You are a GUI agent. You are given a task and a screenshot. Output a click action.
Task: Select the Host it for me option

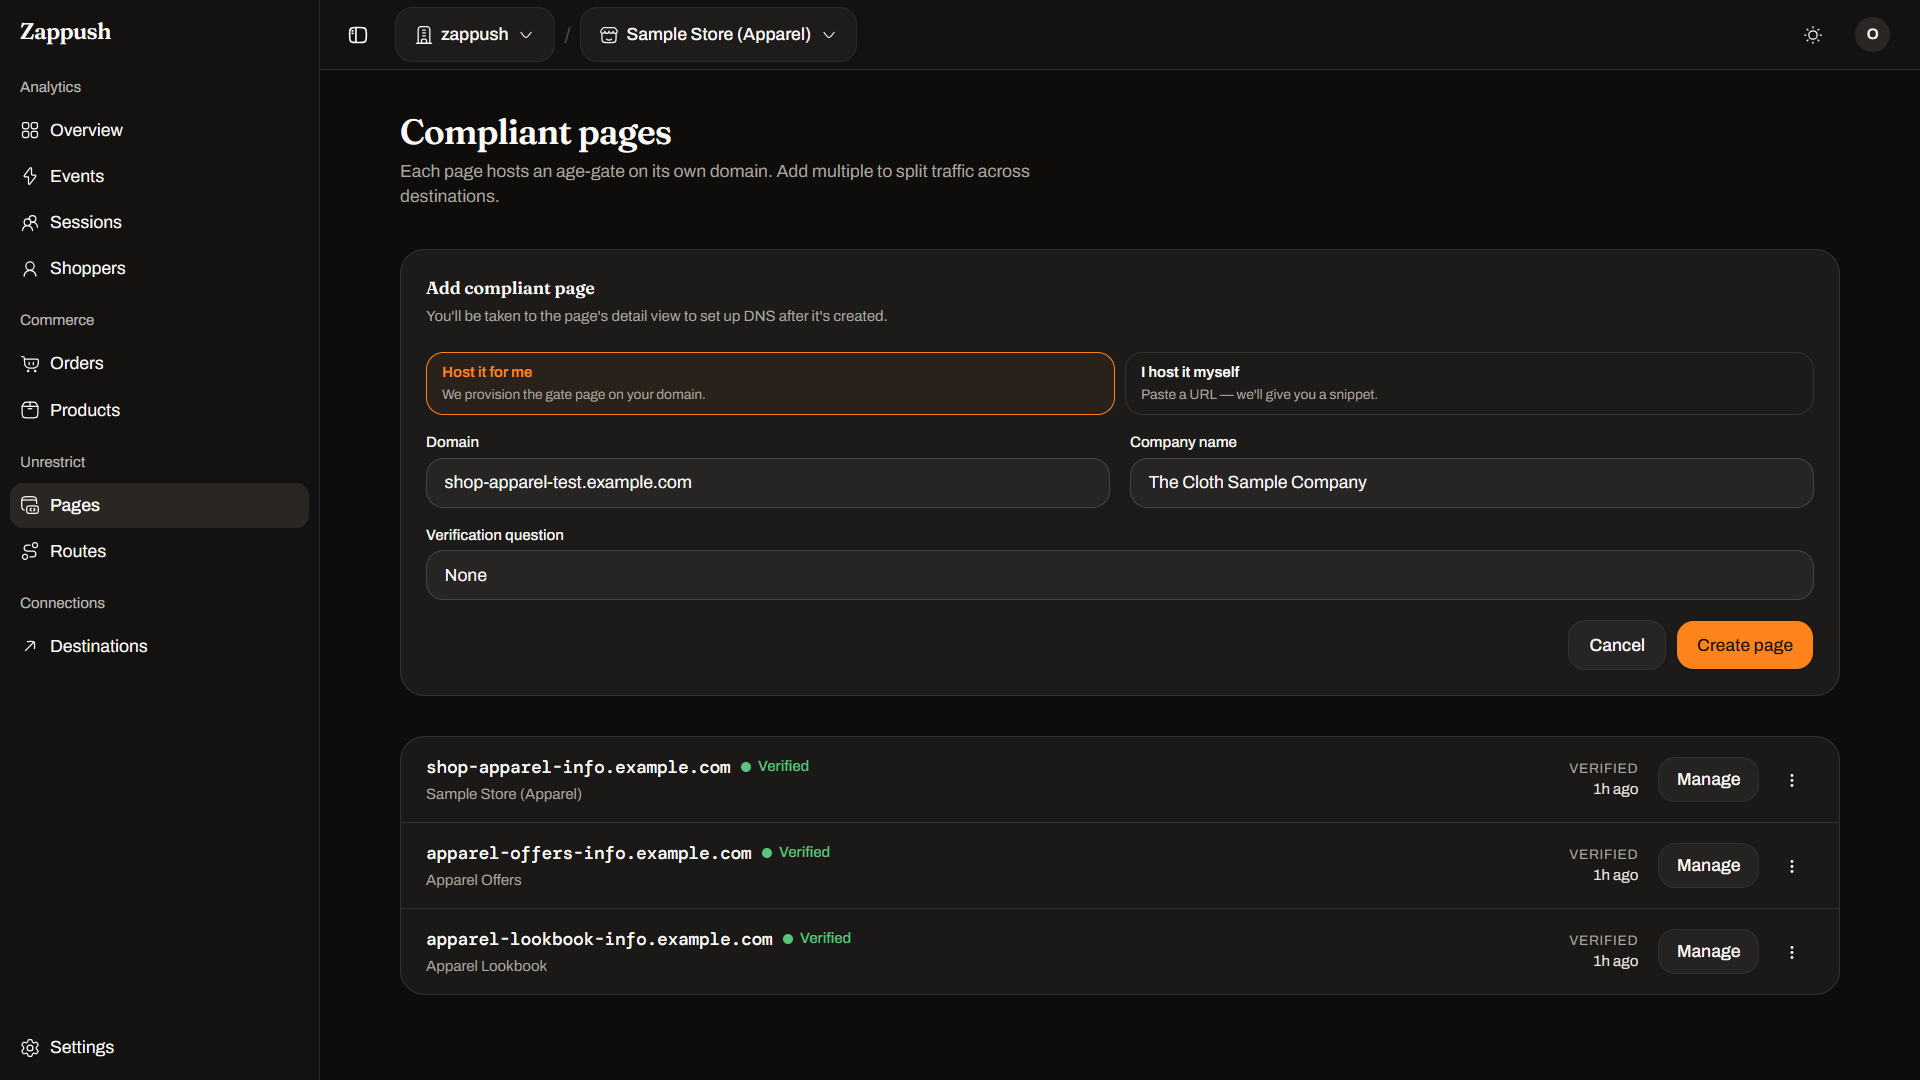770,383
